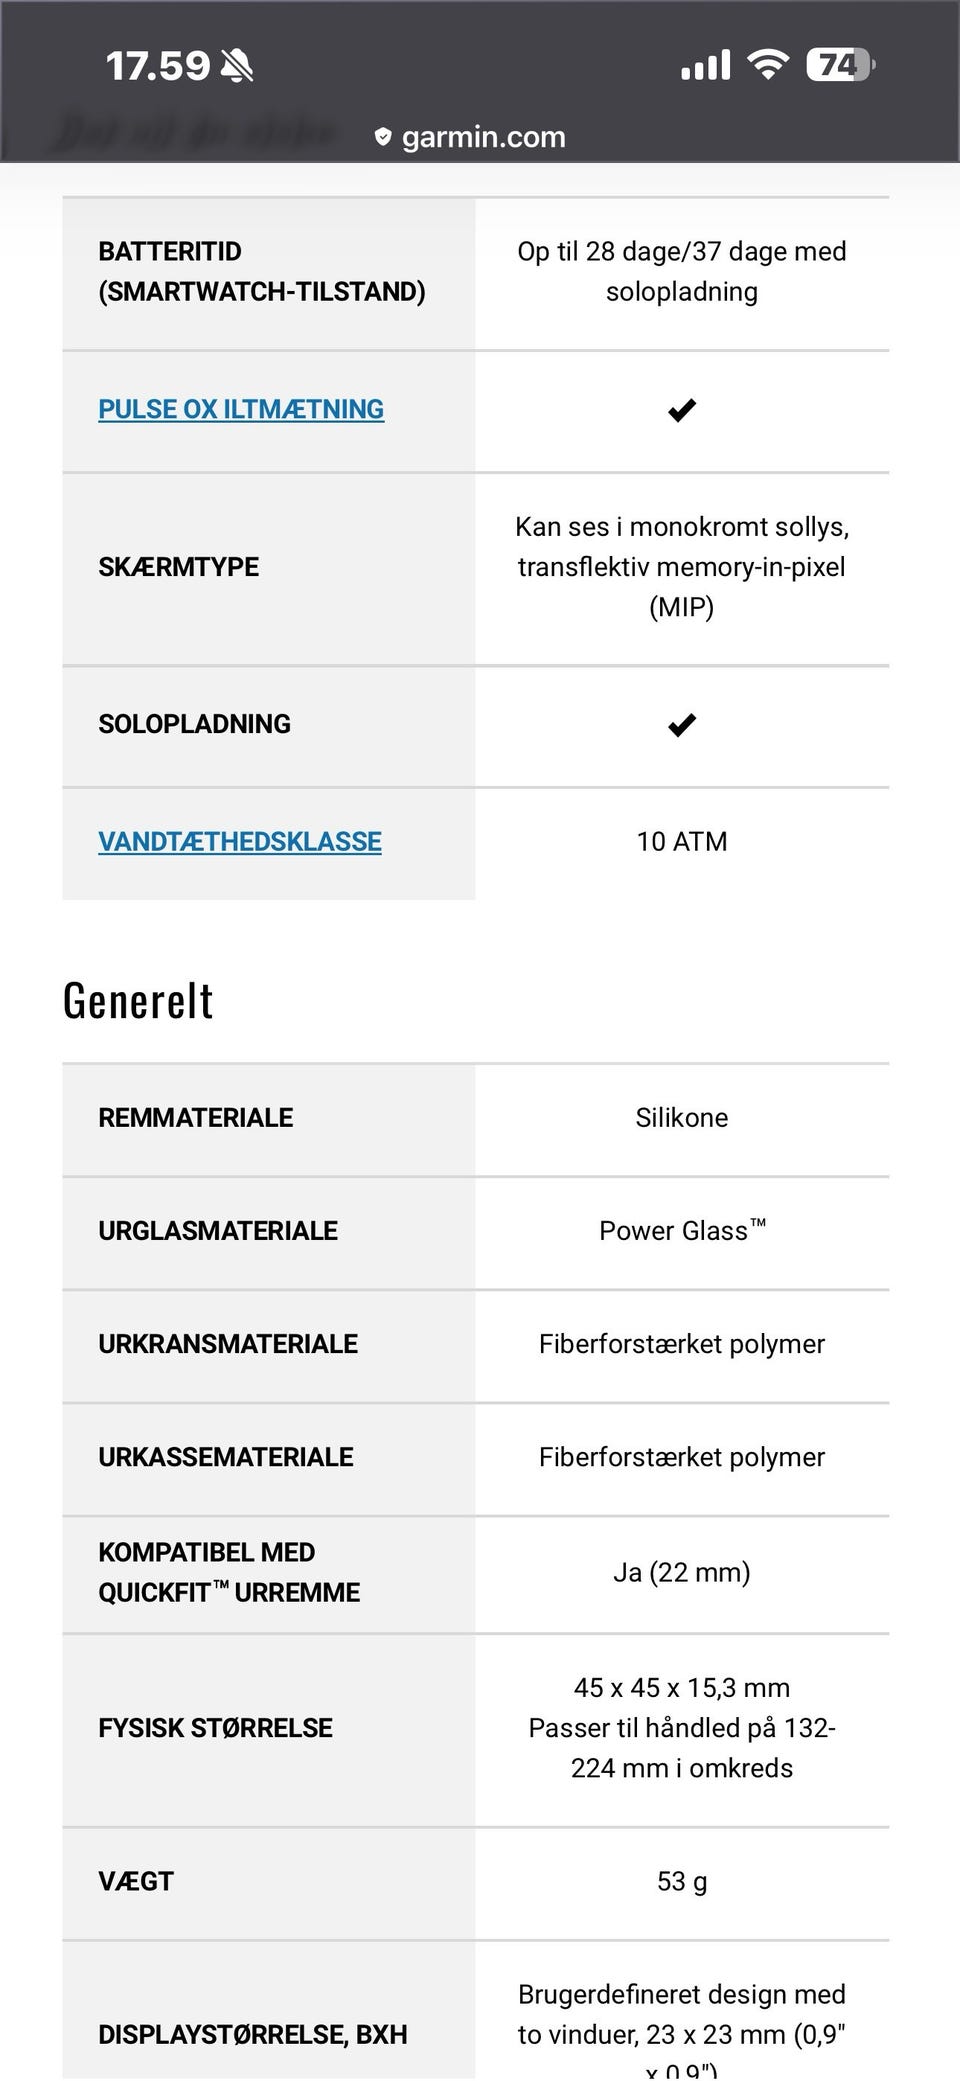Tap the checkmark in Solopladning row

coord(682,725)
